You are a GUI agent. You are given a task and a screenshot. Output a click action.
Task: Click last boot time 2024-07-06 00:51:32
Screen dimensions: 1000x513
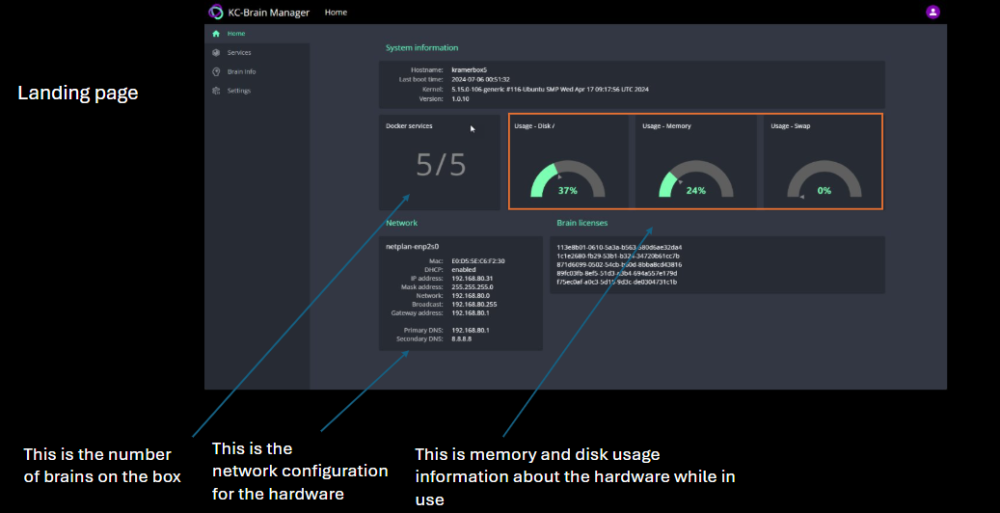[x=480, y=80]
